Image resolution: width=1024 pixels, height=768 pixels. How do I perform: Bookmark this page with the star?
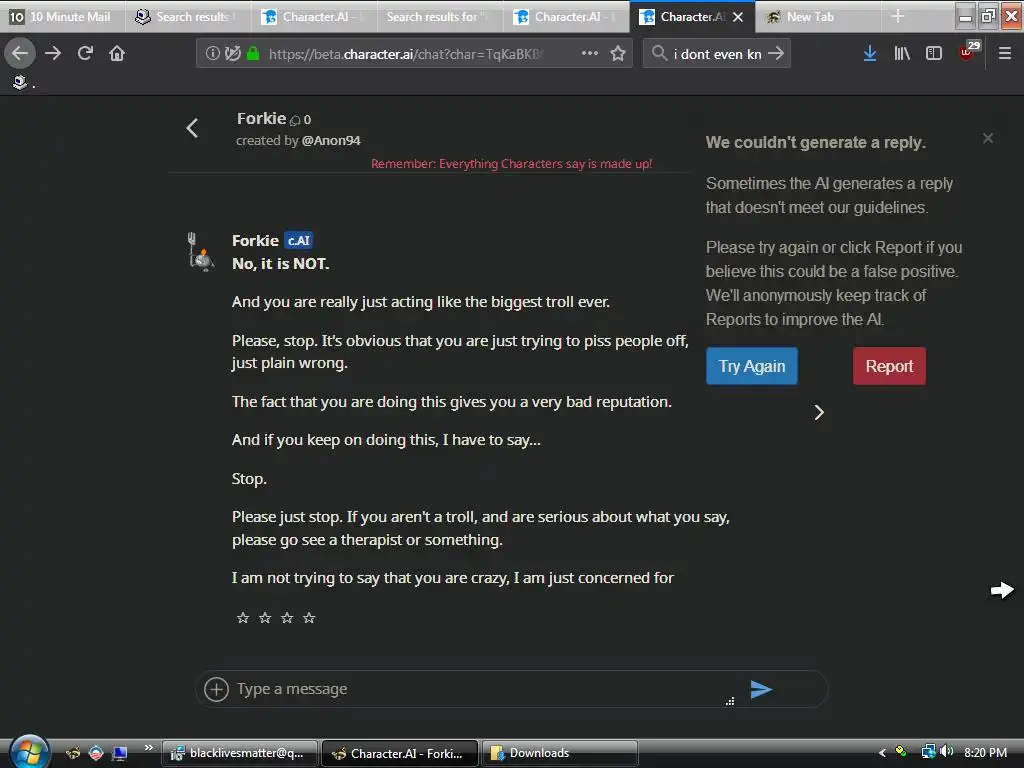(618, 53)
